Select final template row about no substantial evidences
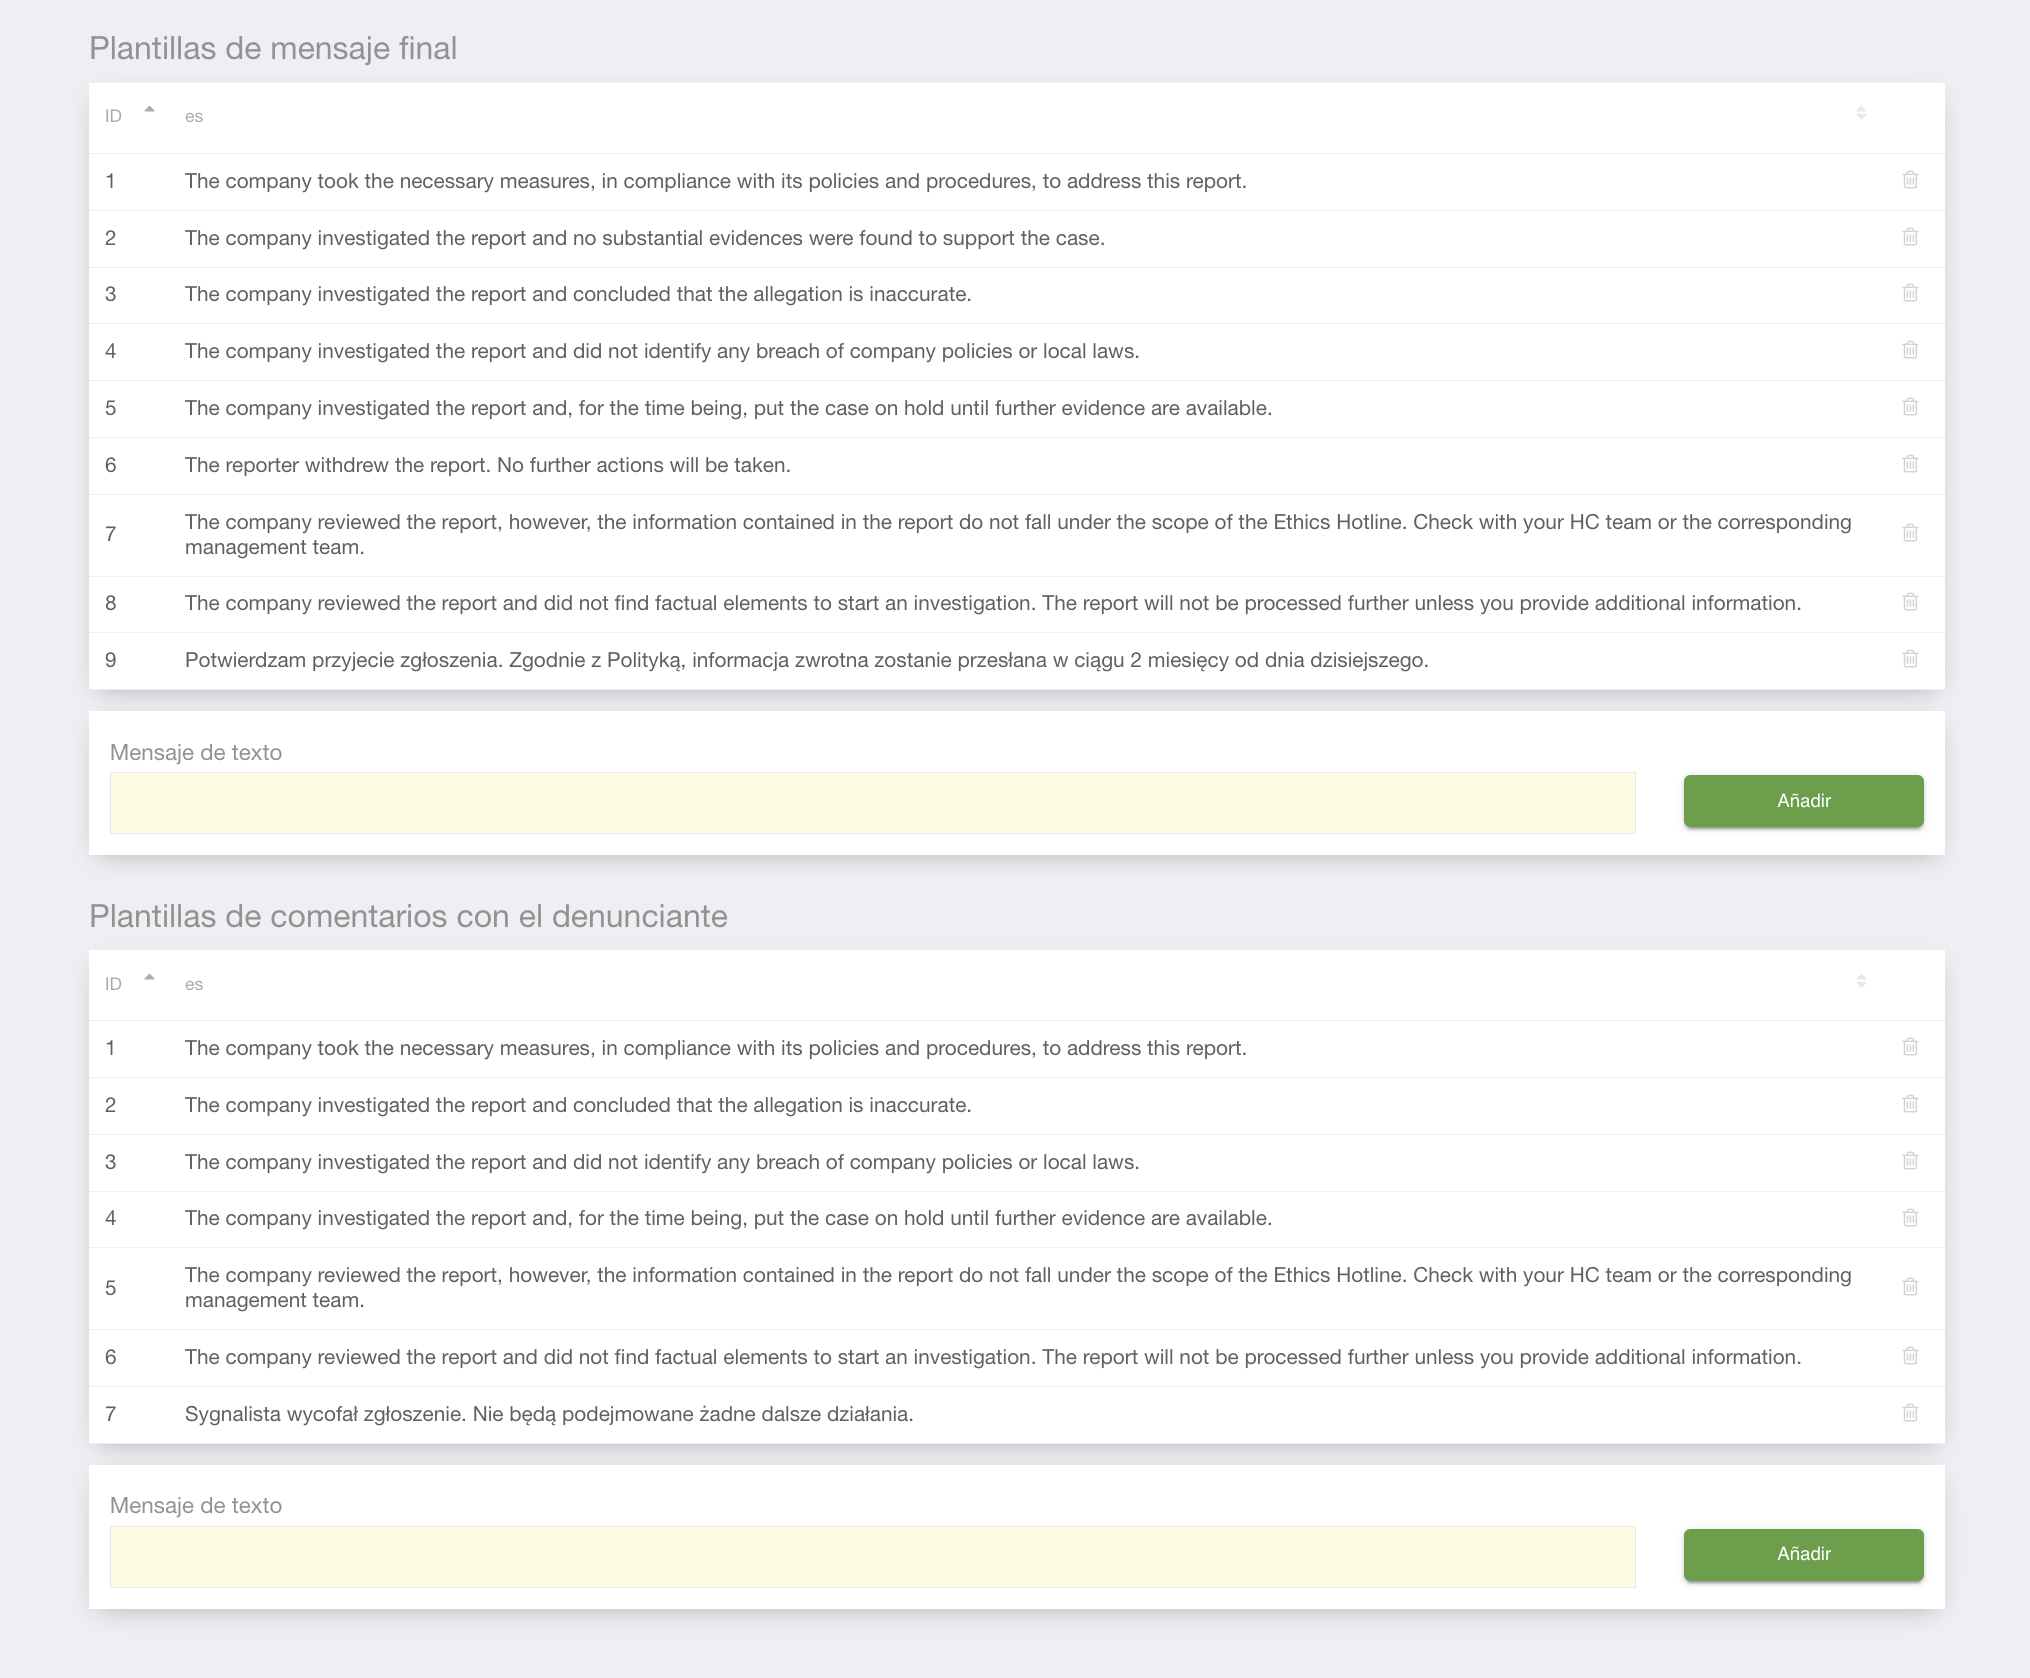The height and width of the screenshot is (1678, 2030). click(x=644, y=238)
